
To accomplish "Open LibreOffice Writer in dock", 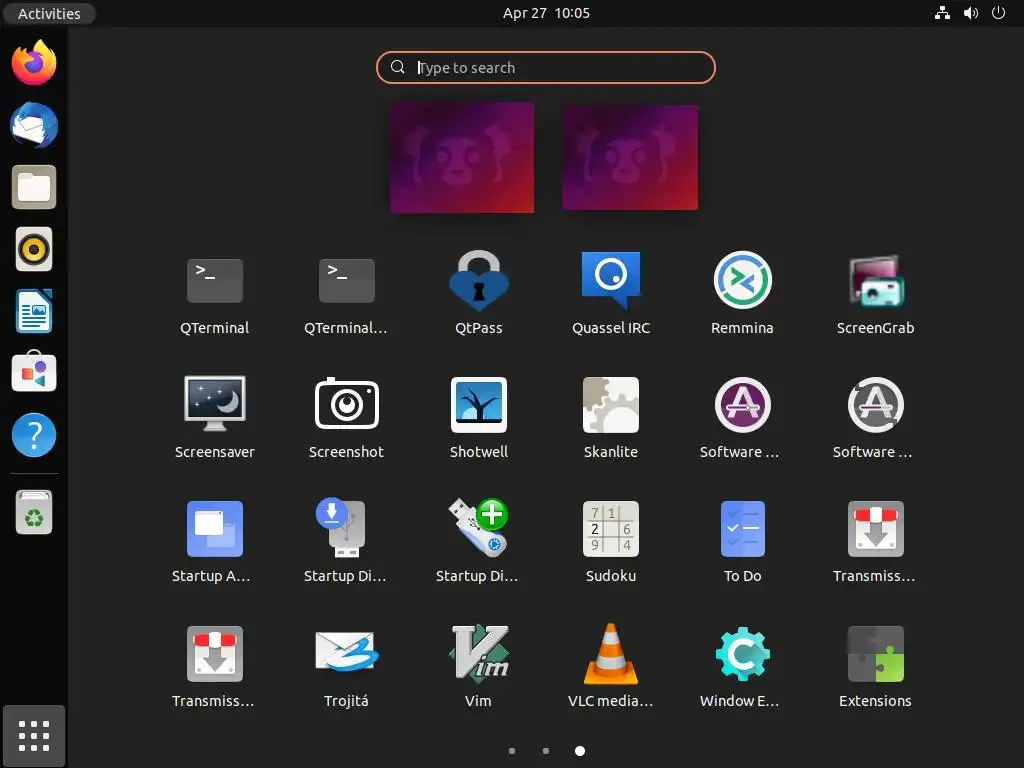I will (x=34, y=311).
